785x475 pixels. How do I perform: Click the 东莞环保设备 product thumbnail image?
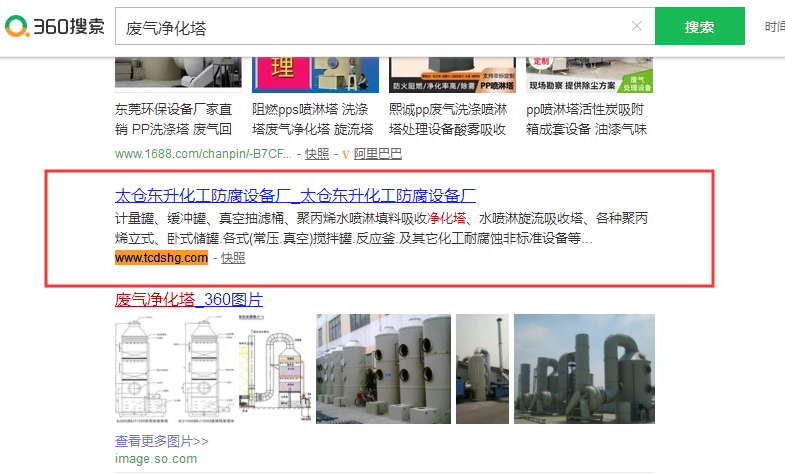178,75
